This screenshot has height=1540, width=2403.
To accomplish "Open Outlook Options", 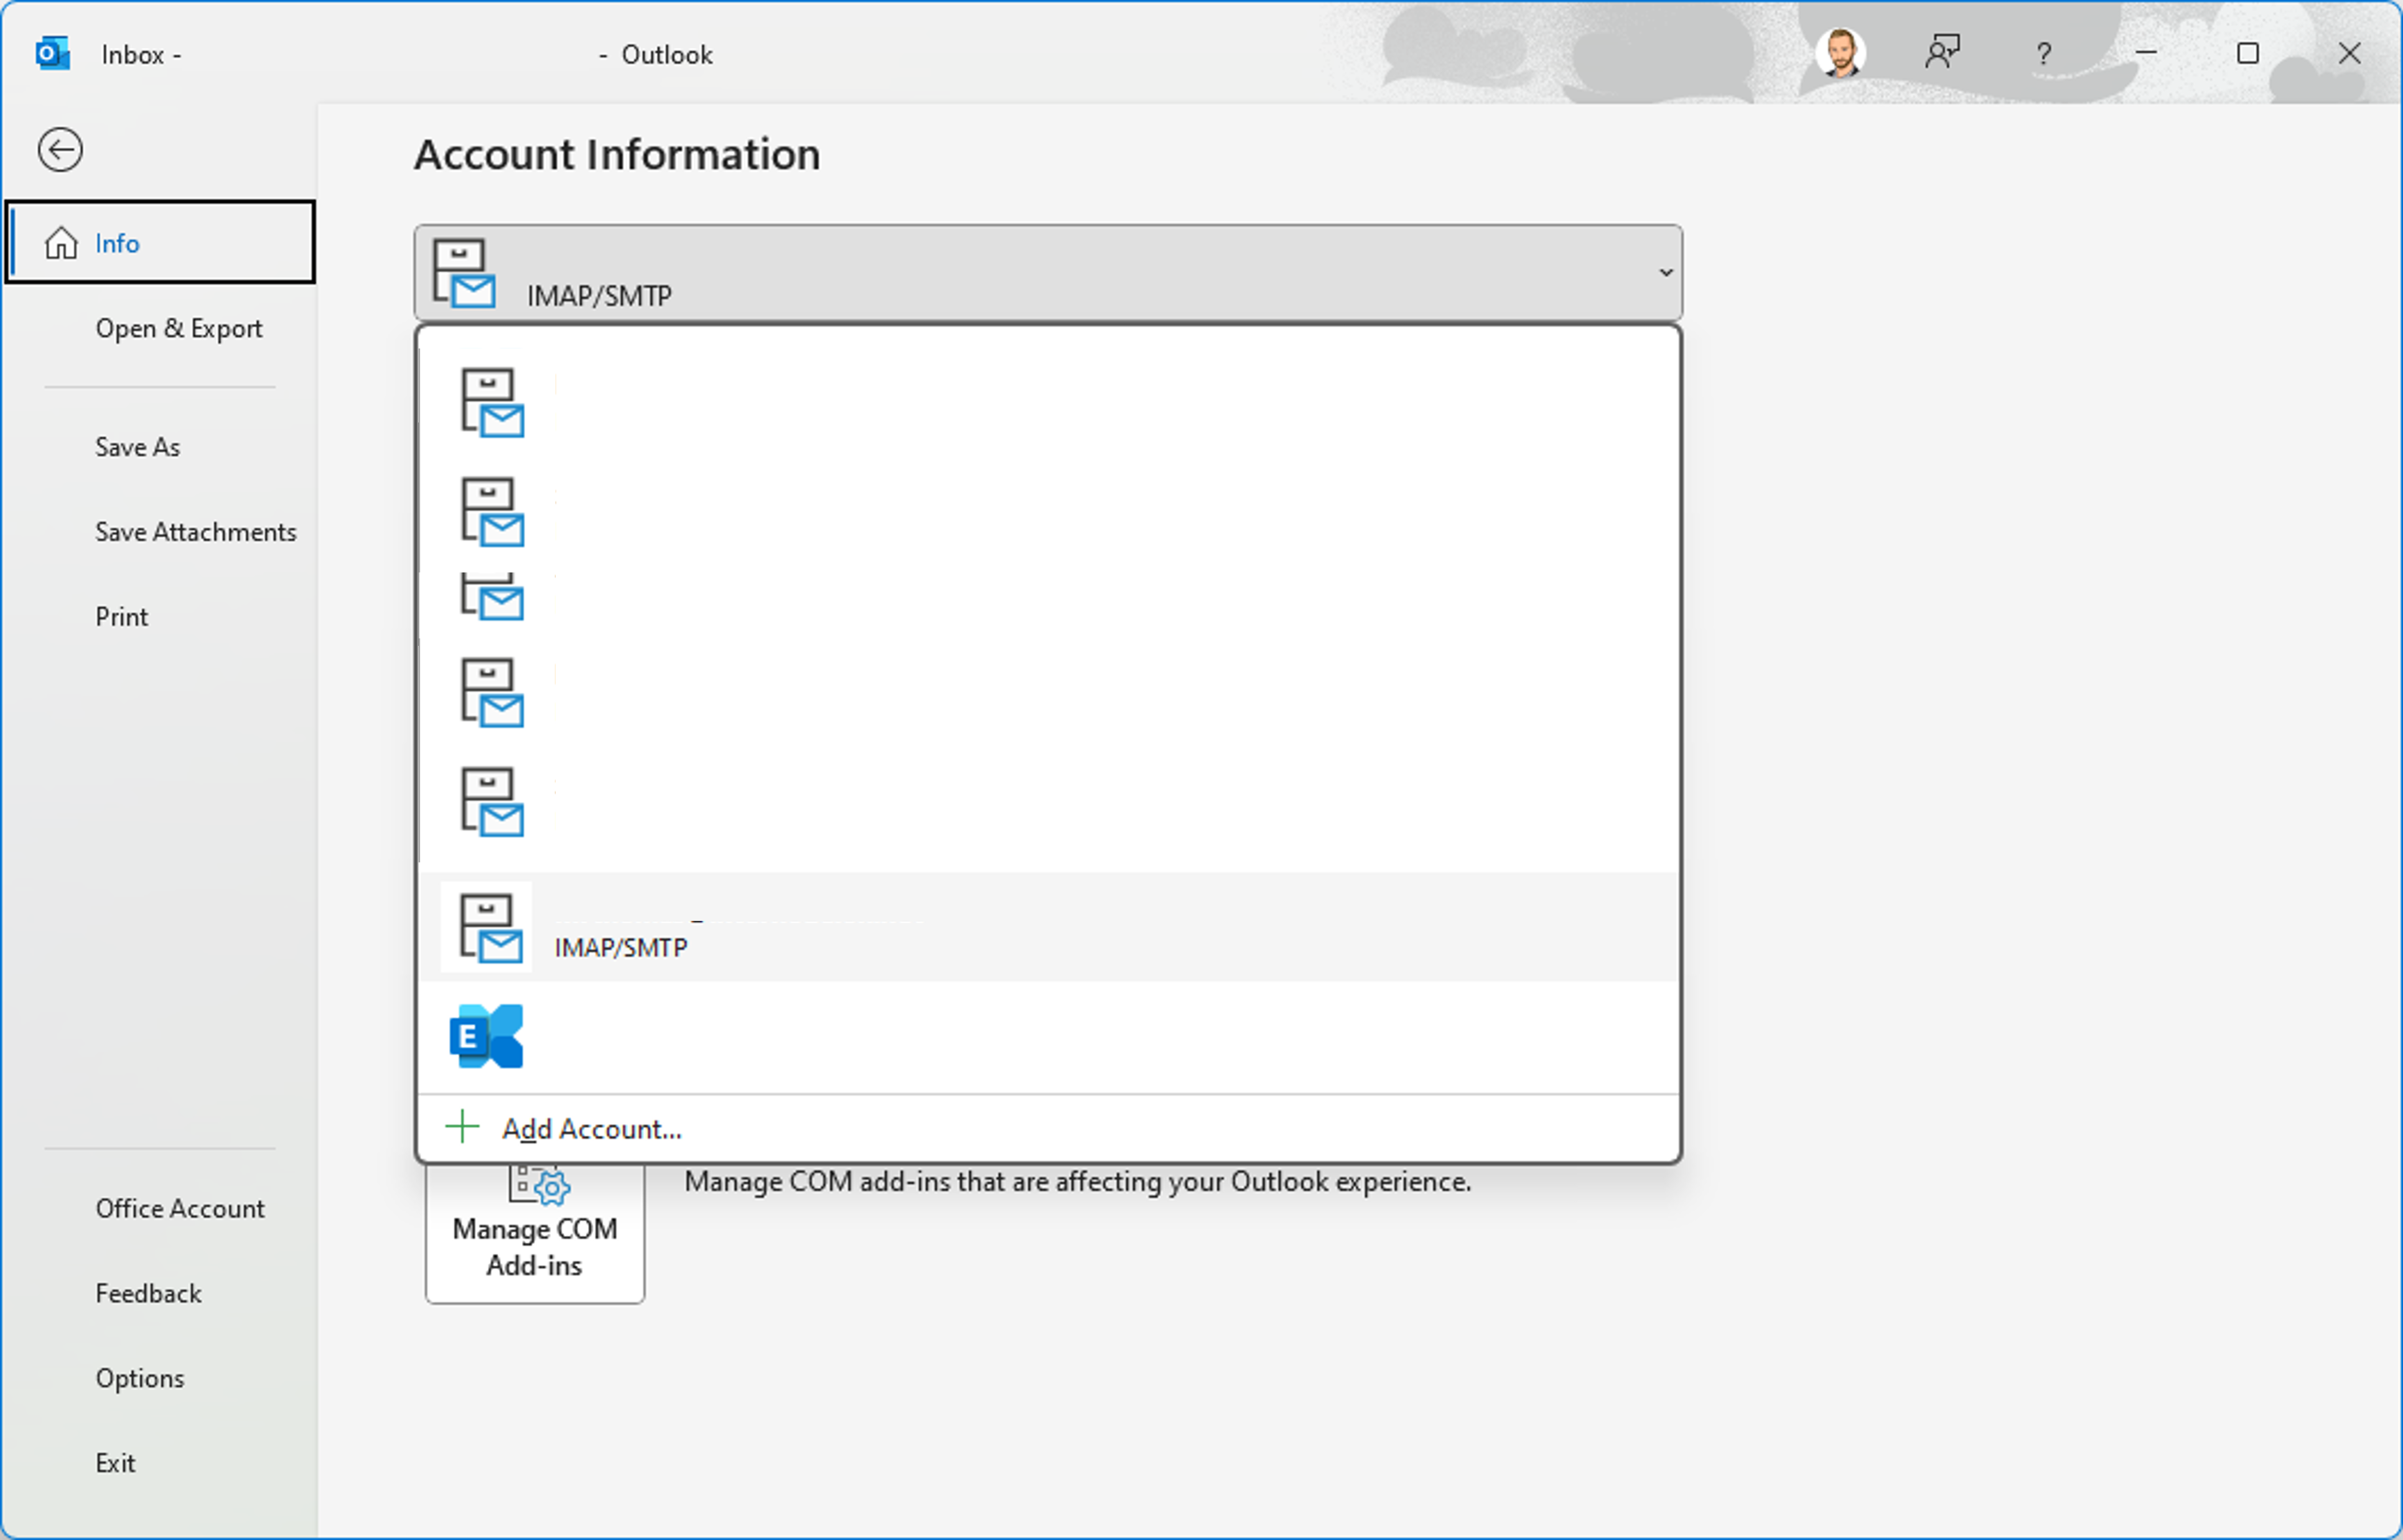I will 139,1378.
